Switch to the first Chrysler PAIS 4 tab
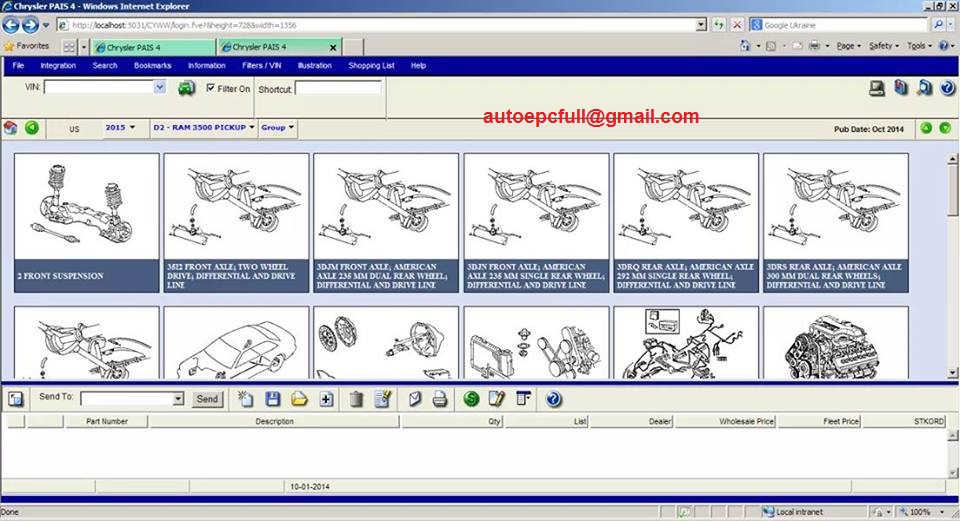 [152, 47]
